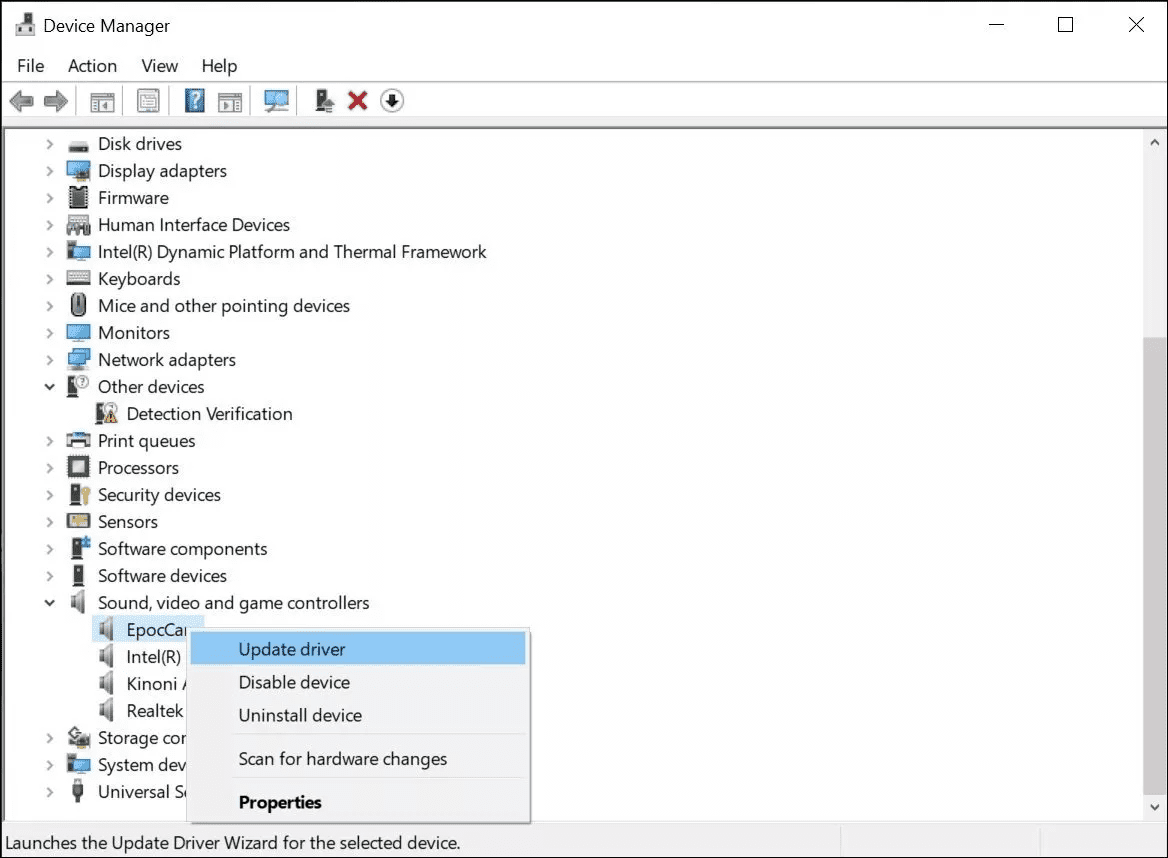Collapse the Other devices category
The image size is (1168, 858).
50,387
